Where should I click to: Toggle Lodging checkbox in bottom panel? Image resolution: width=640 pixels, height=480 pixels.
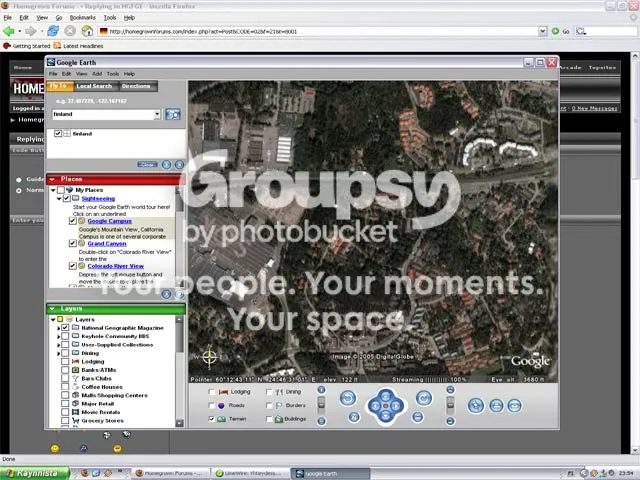(x=211, y=392)
